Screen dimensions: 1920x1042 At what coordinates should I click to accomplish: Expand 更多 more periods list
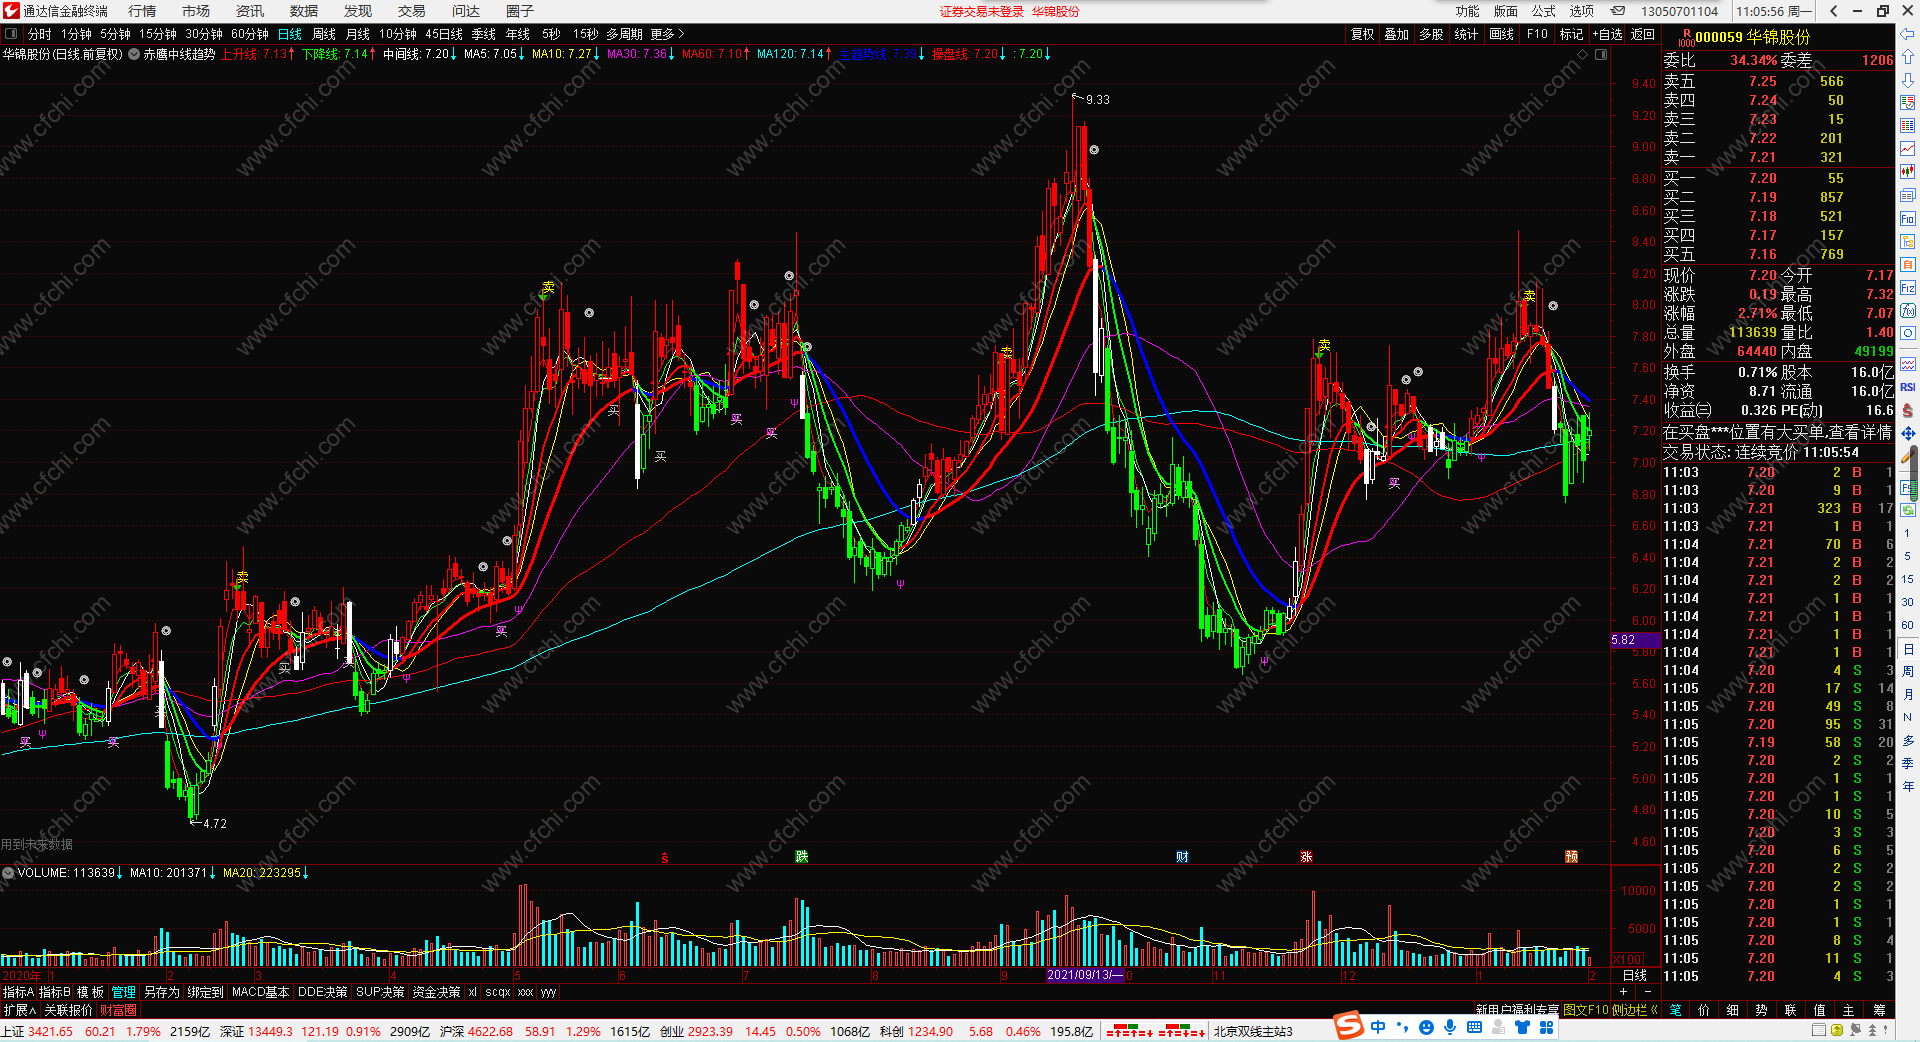[667, 34]
